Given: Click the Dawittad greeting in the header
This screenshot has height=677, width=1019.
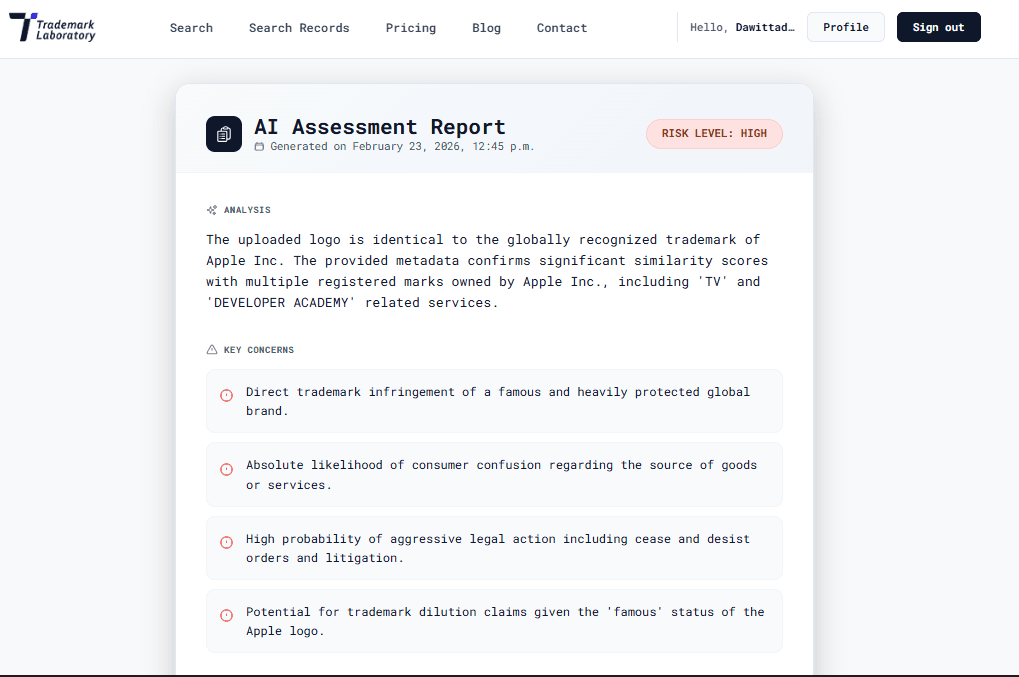Looking at the screenshot, I should coord(740,27).
